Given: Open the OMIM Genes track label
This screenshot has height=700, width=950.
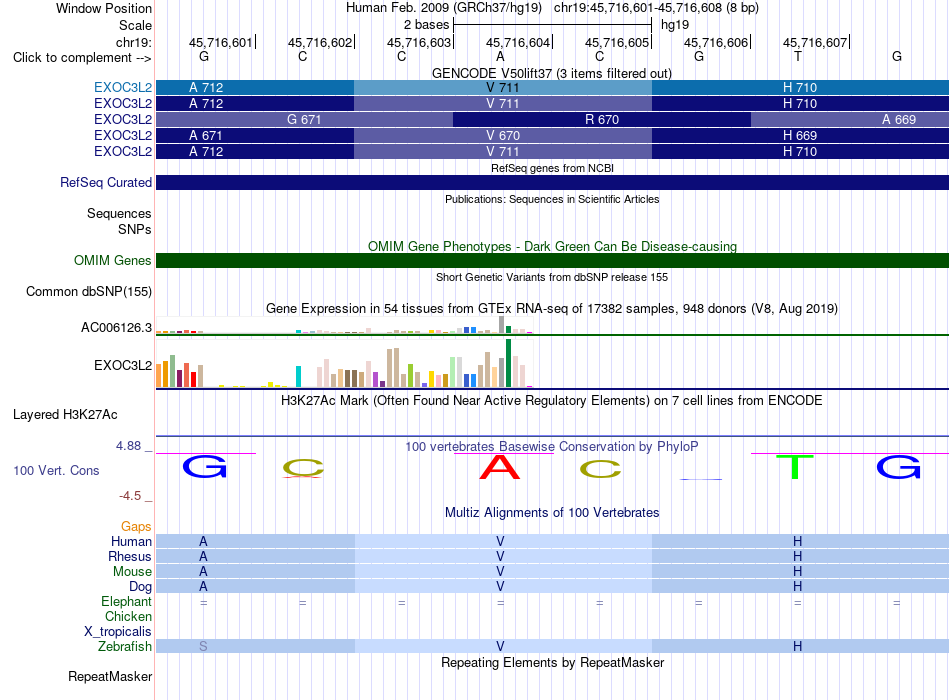Looking at the screenshot, I should [112, 261].
